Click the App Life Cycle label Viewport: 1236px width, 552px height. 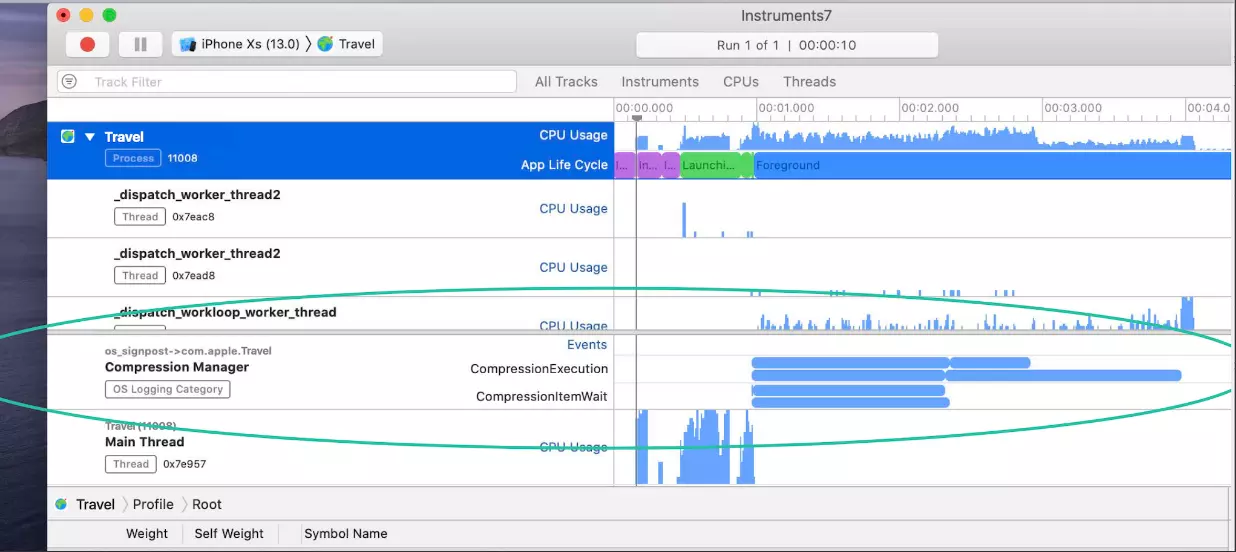(x=564, y=165)
